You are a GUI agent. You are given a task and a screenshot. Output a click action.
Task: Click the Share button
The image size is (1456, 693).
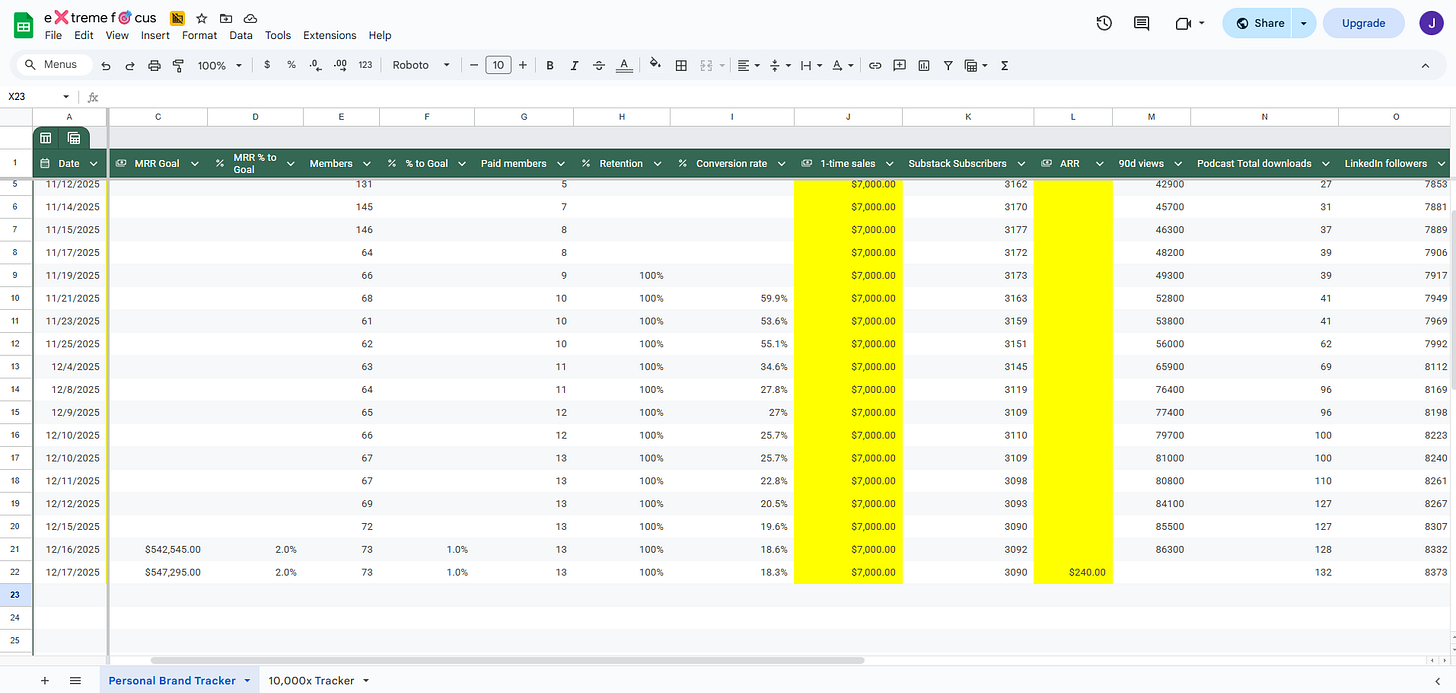[1259, 23]
